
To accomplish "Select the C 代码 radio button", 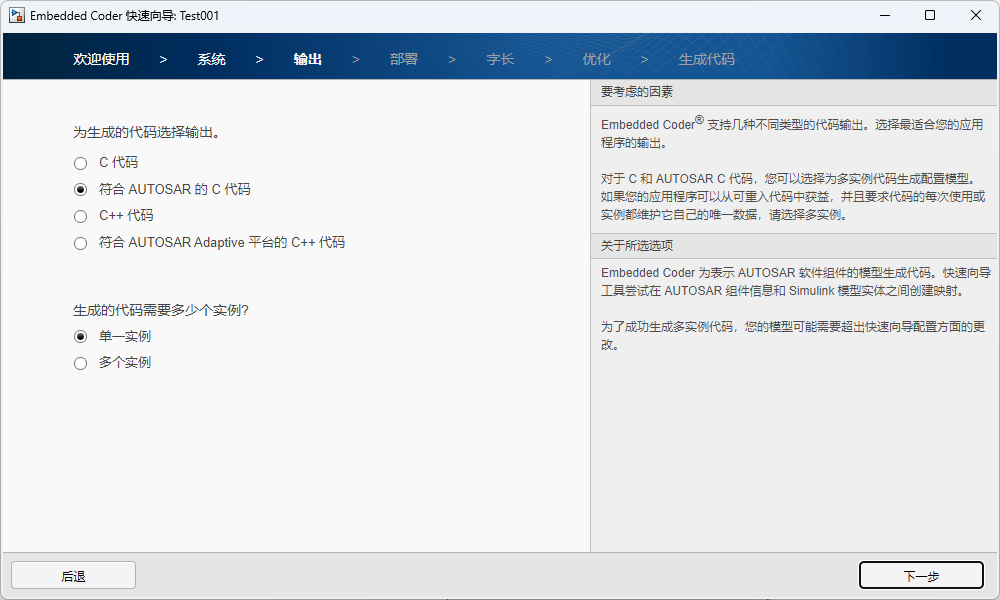I will [80, 163].
